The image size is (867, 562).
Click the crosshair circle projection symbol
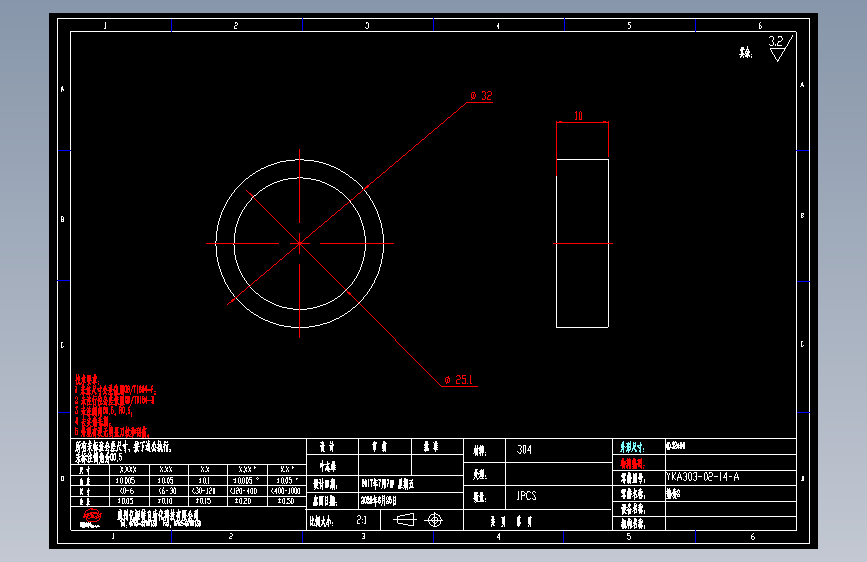click(x=435, y=520)
